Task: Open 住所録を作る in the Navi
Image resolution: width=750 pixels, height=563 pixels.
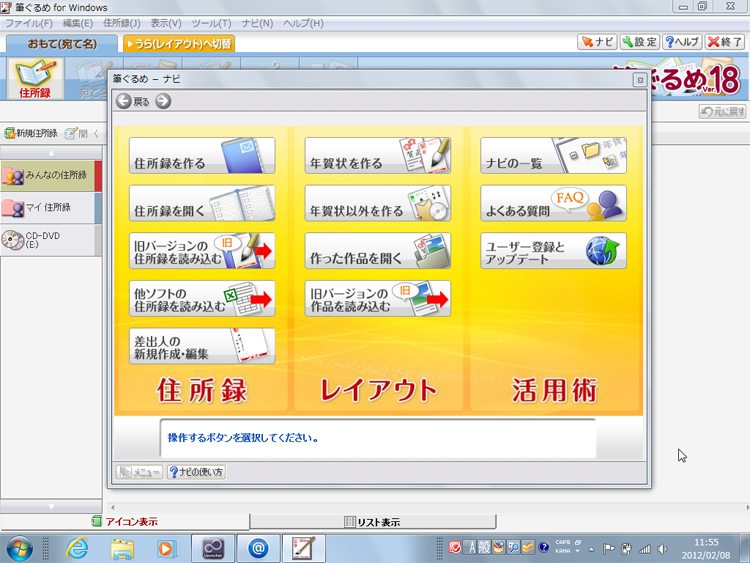Action: (x=202, y=155)
